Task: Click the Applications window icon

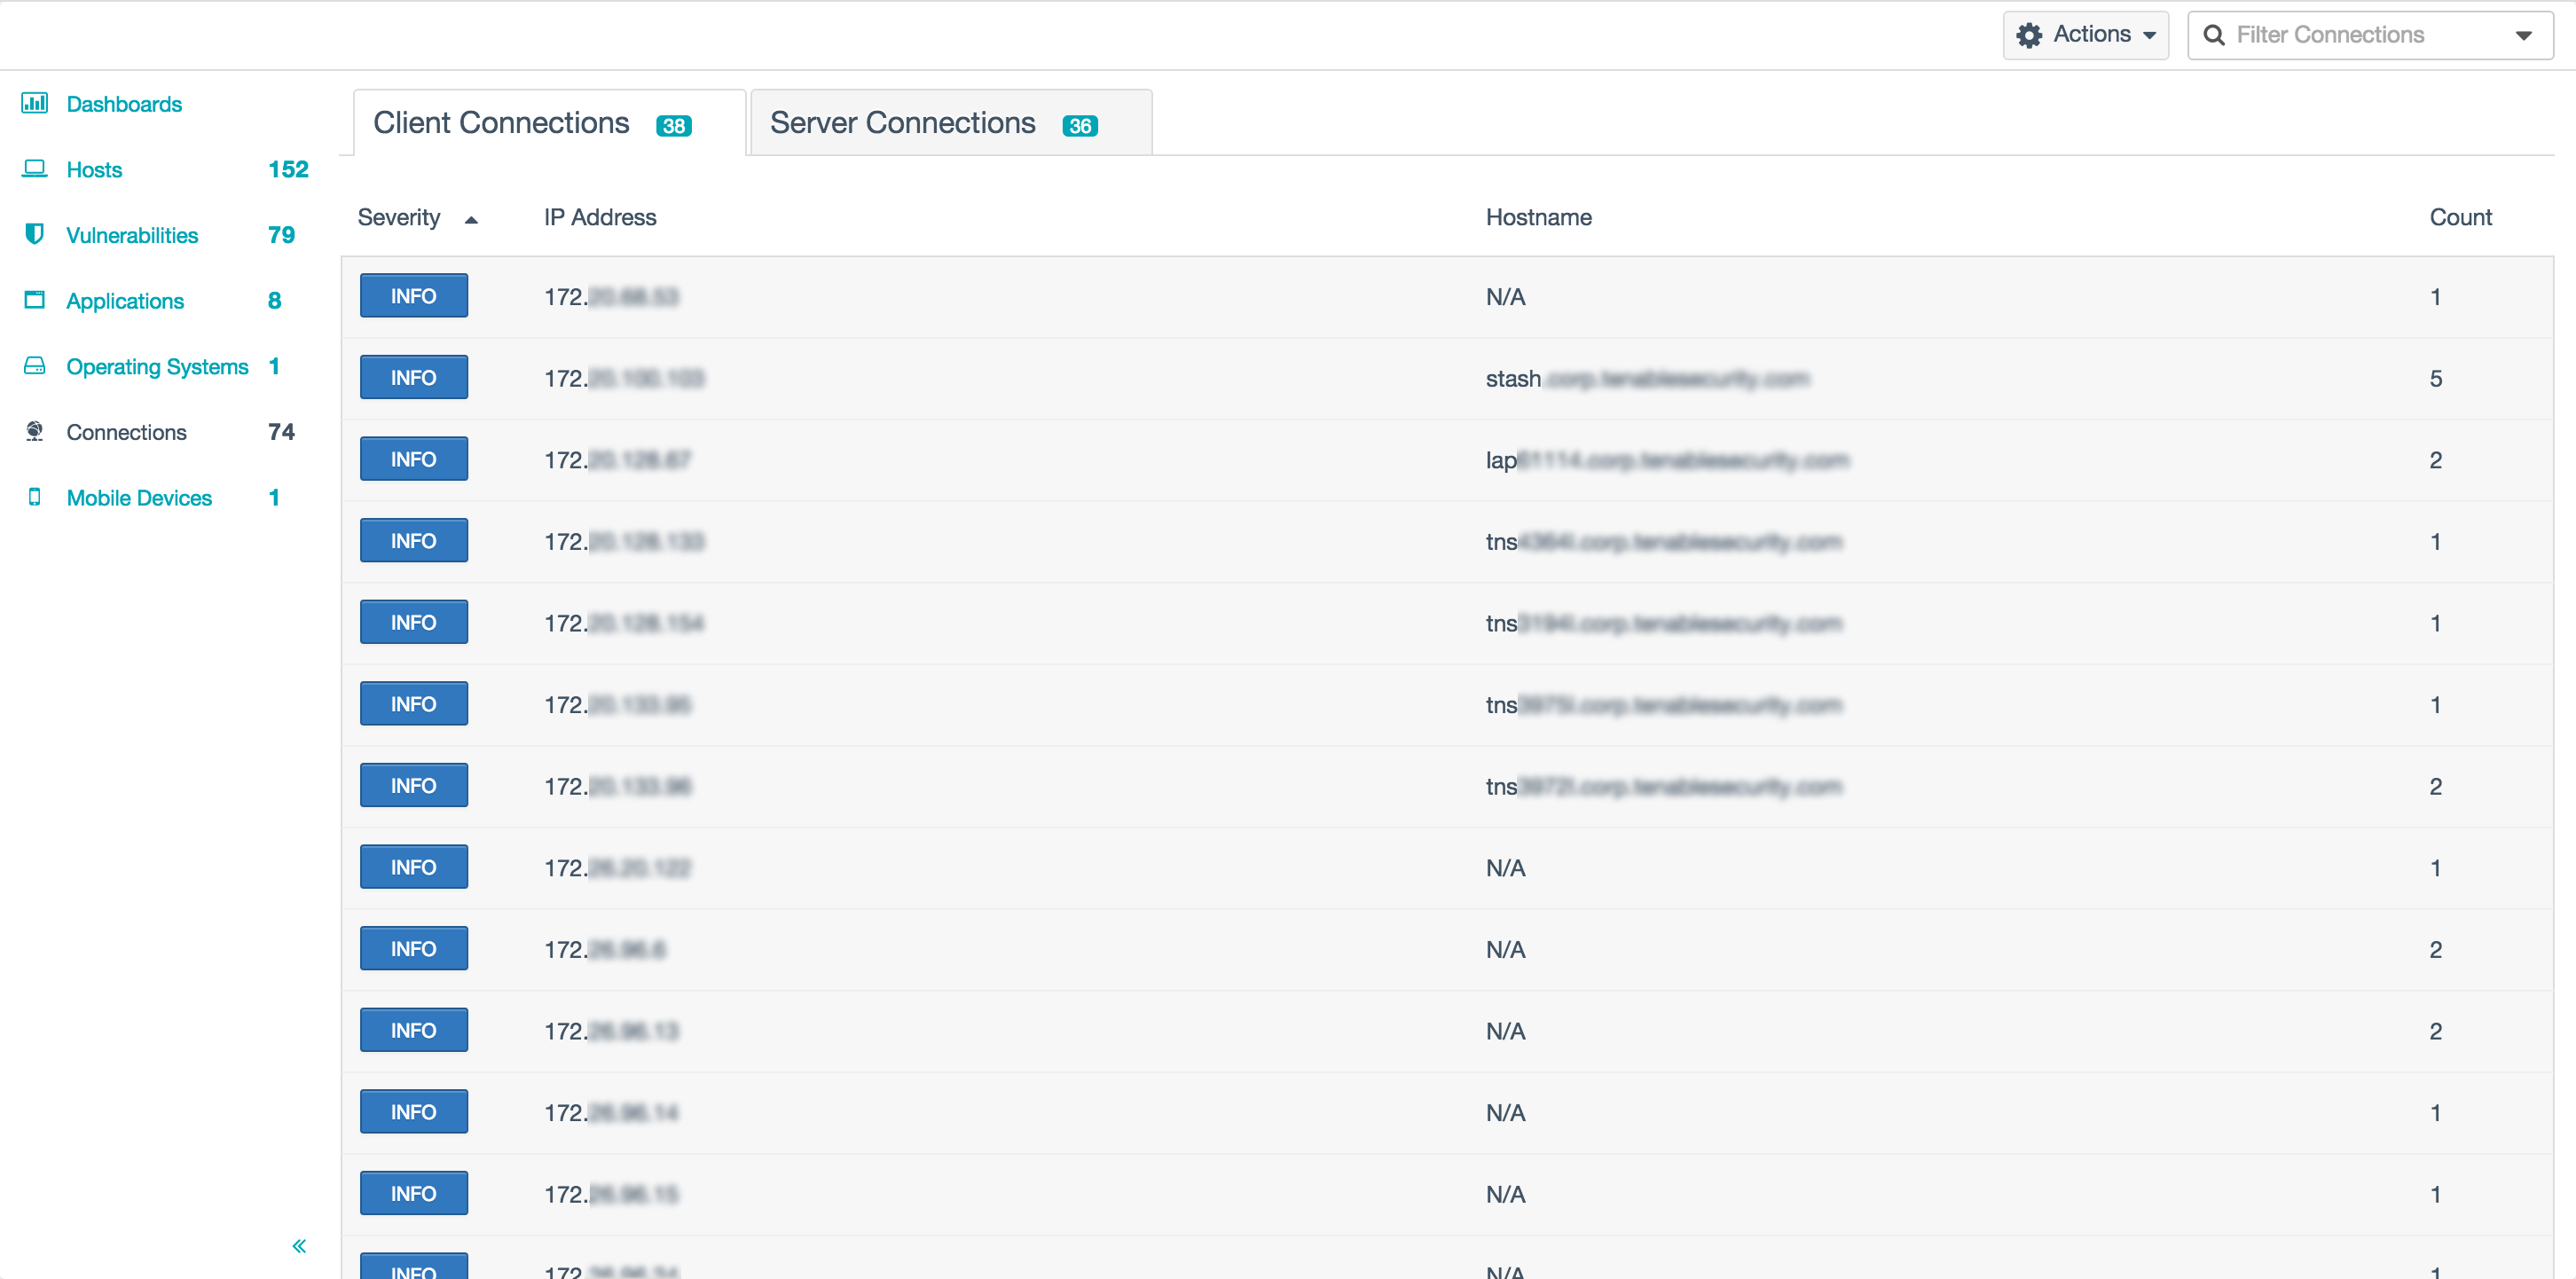Action: tap(35, 300)
